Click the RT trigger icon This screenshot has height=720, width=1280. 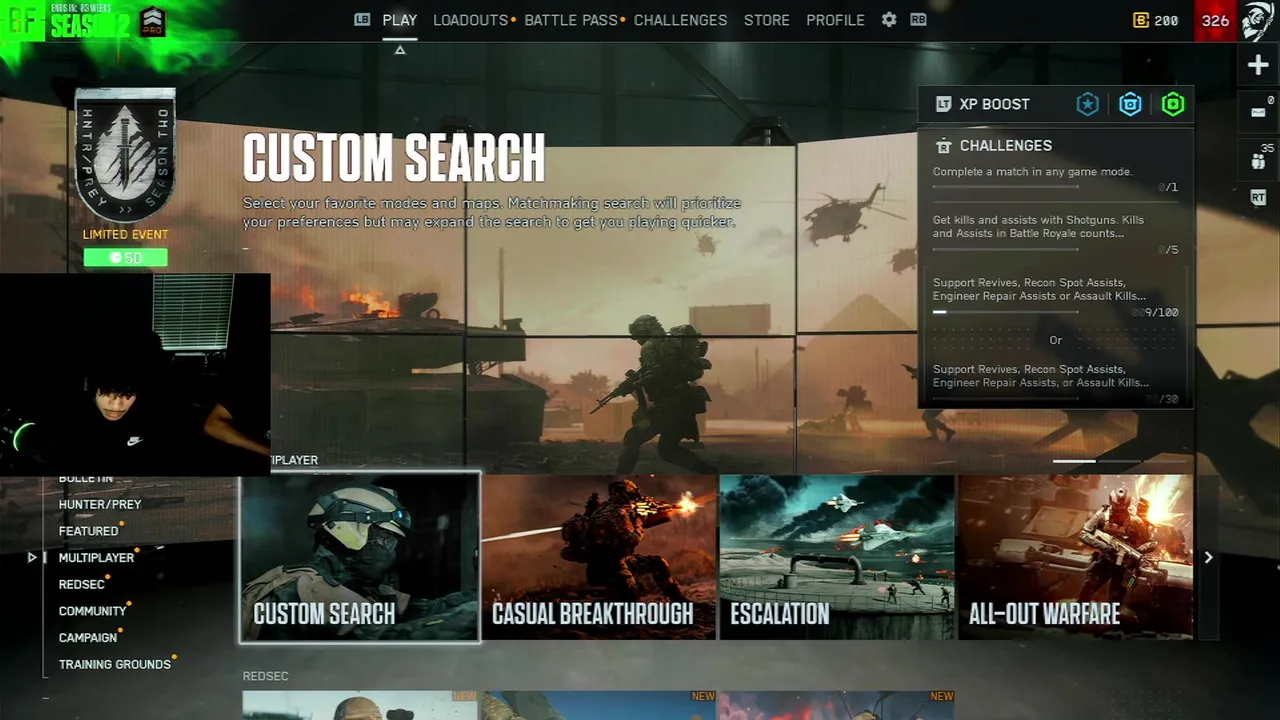(x=1258, y=198)
